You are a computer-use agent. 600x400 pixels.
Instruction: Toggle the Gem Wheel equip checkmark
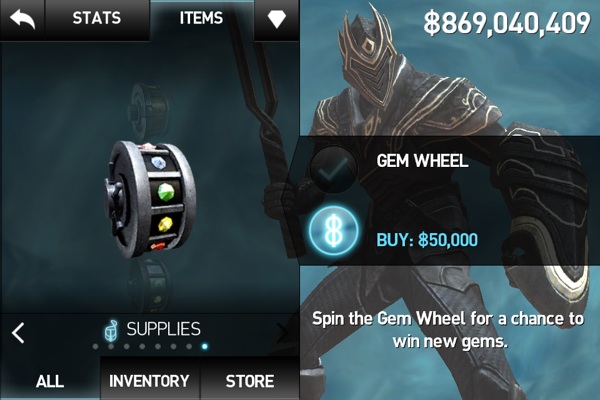coord(334,169)
